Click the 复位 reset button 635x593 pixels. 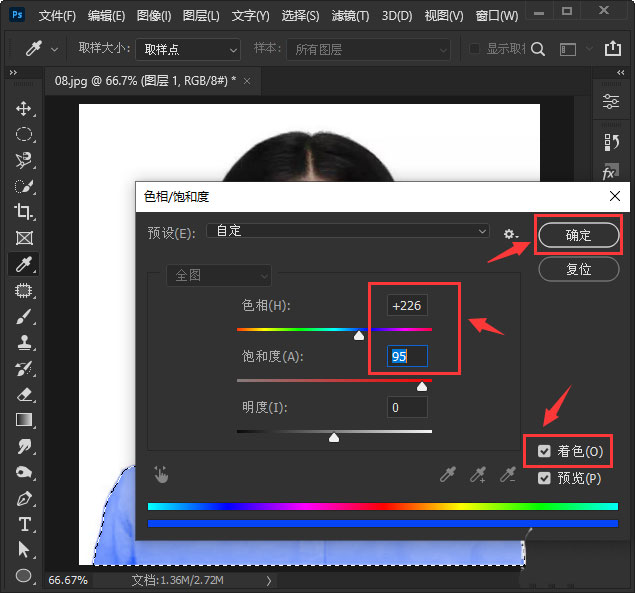point(578,269)
